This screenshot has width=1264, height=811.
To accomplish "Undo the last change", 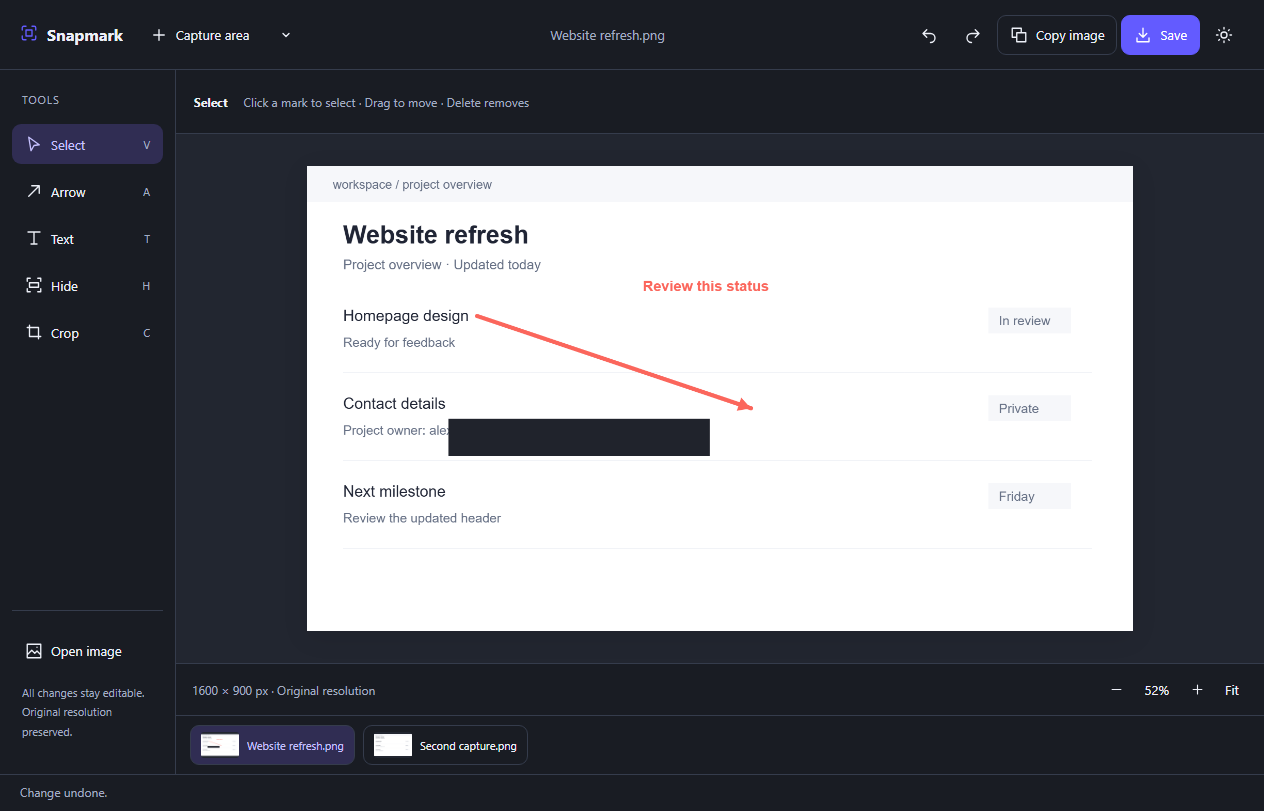I will point(929,35).
